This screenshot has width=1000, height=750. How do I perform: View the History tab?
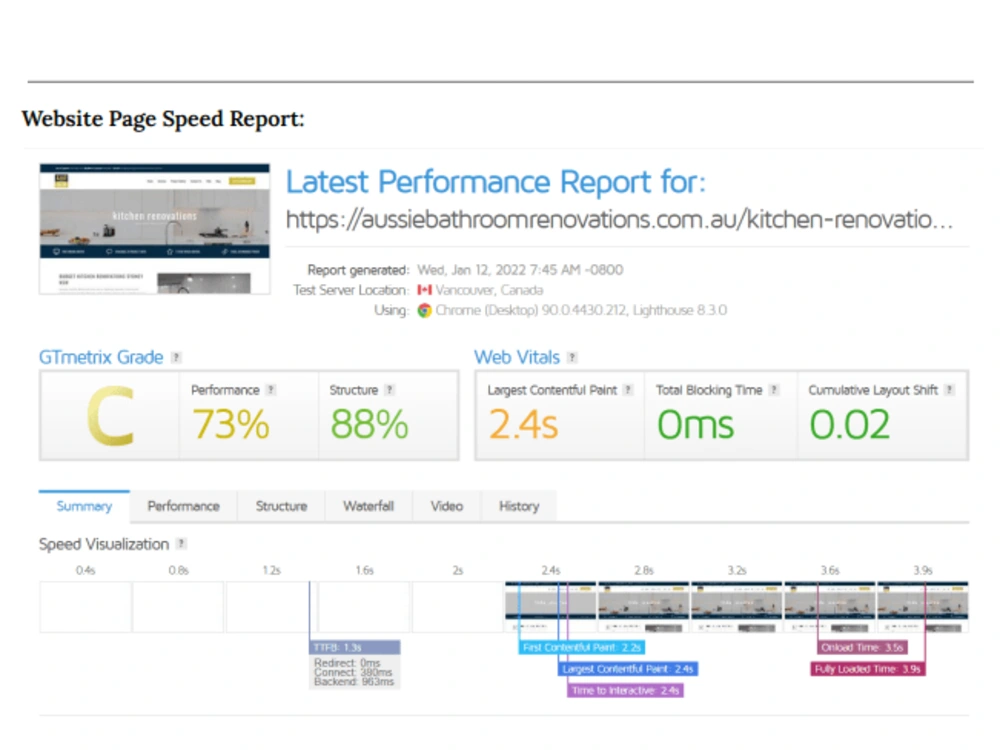(519, 506)
